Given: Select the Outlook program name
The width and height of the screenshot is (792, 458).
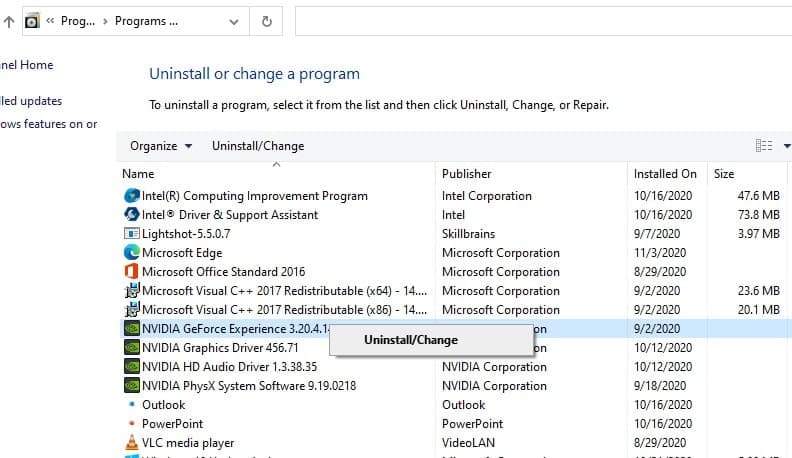Looking at the screenshot, I should coord(164,405).
